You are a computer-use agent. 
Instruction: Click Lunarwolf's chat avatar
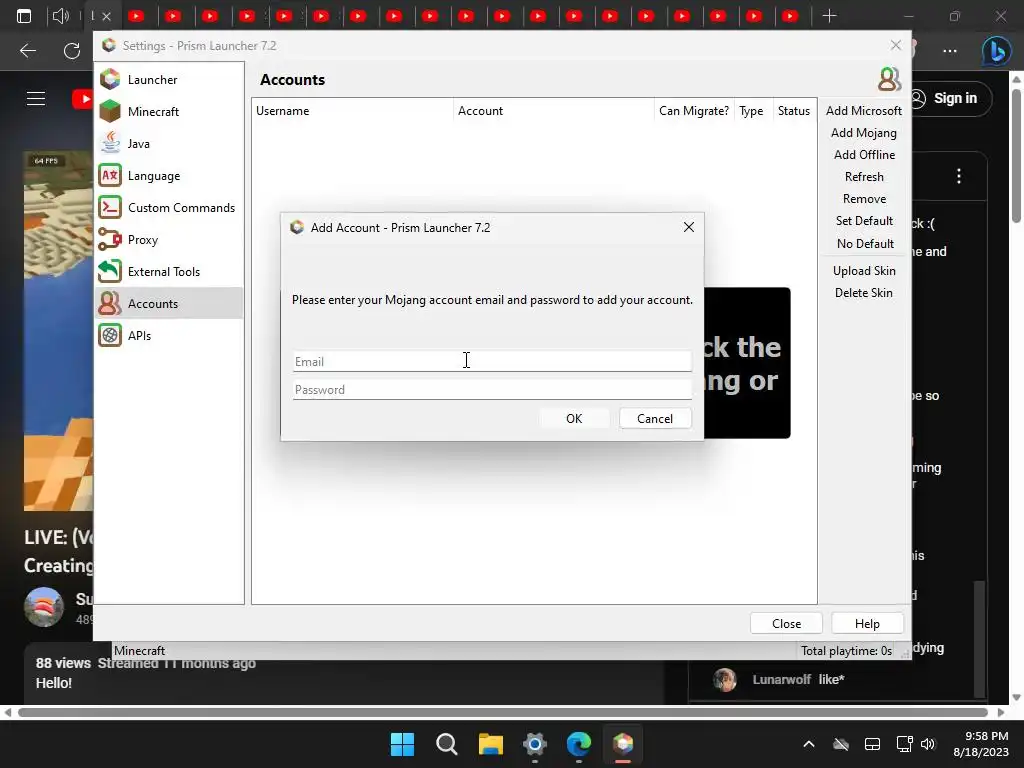(x=725, y=680)
